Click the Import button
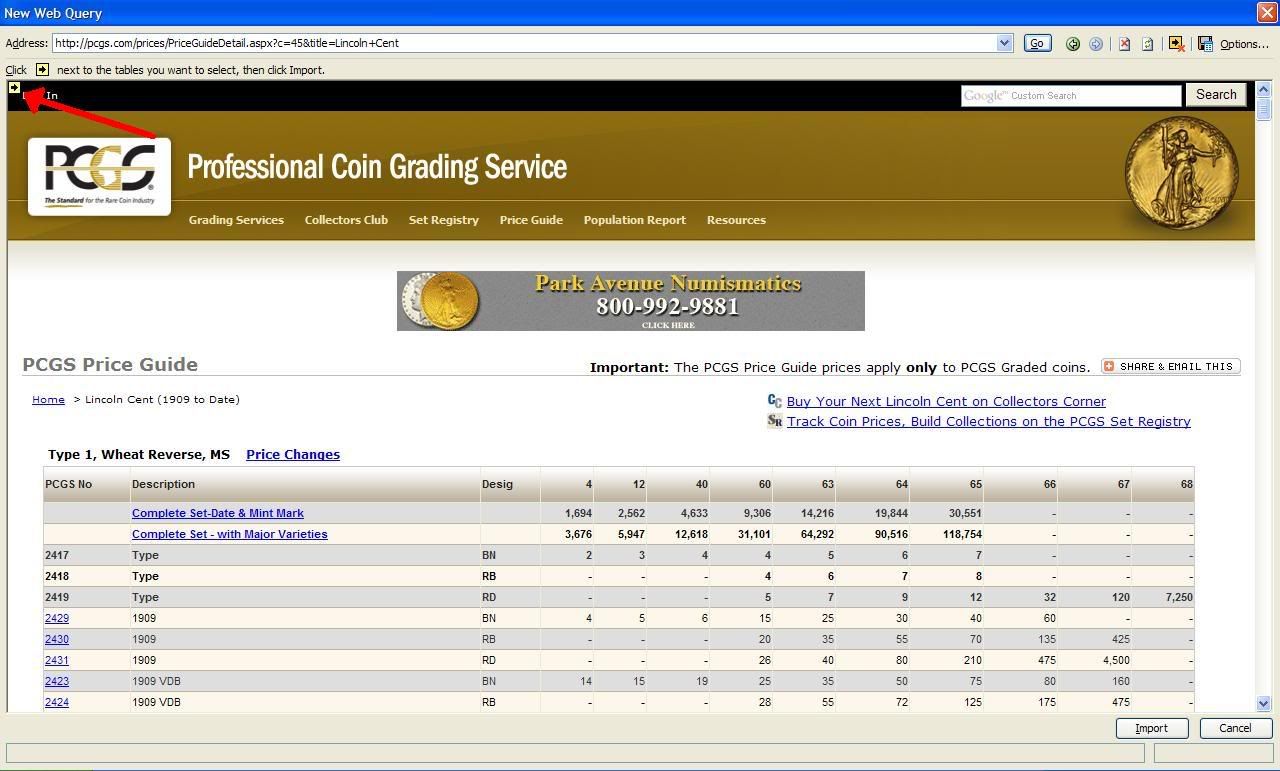The height and width of the screenshot is (771, 1280). click(x=1151, y=728)
